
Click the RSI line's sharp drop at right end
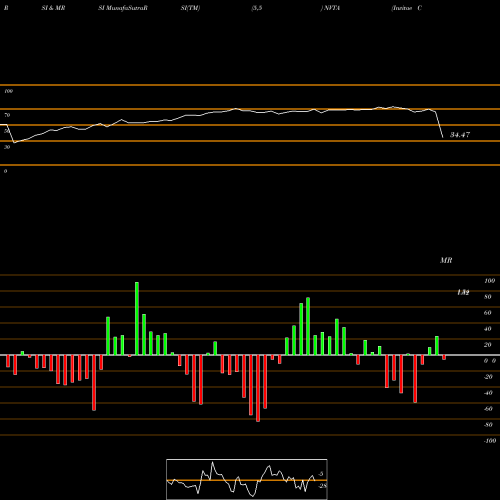click(x=439, y=125)
